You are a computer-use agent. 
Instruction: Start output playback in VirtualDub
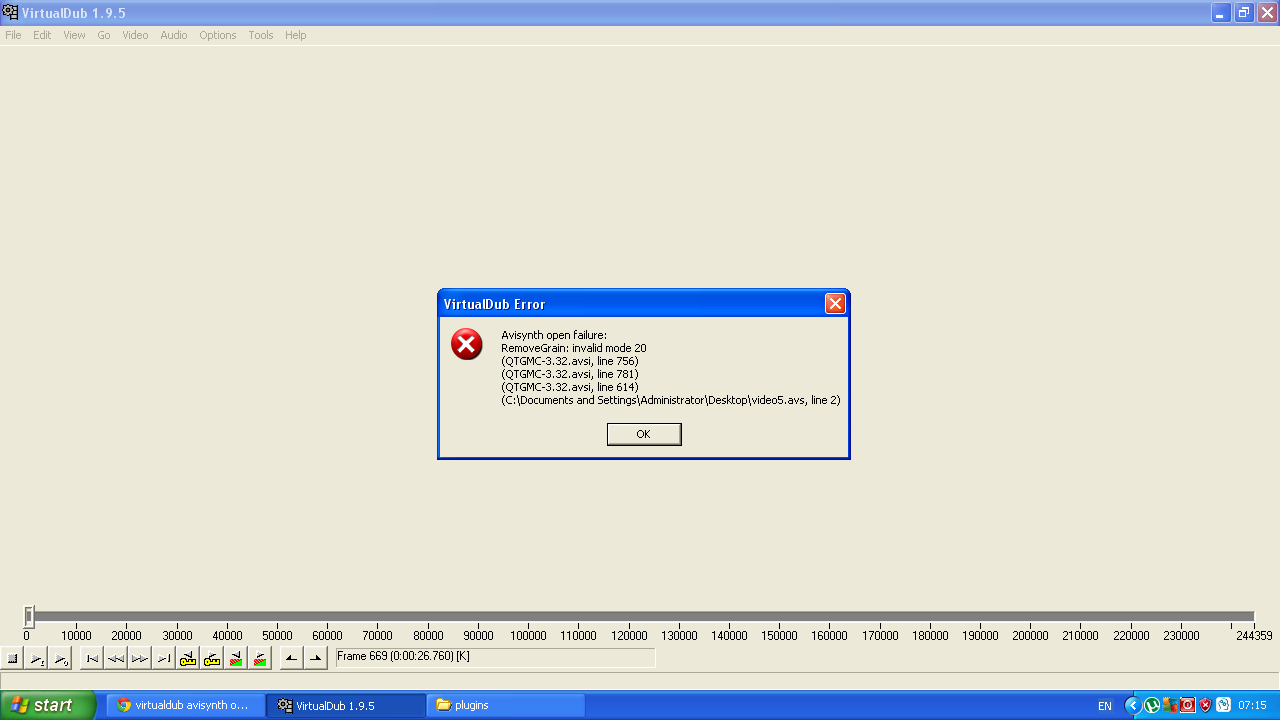coord(60,658)
